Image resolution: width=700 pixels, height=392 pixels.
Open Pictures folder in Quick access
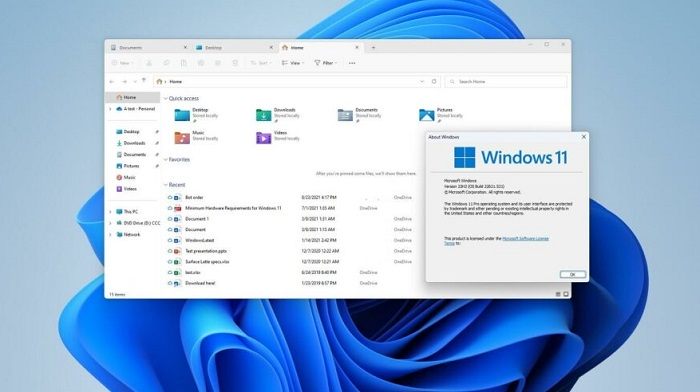441,115
